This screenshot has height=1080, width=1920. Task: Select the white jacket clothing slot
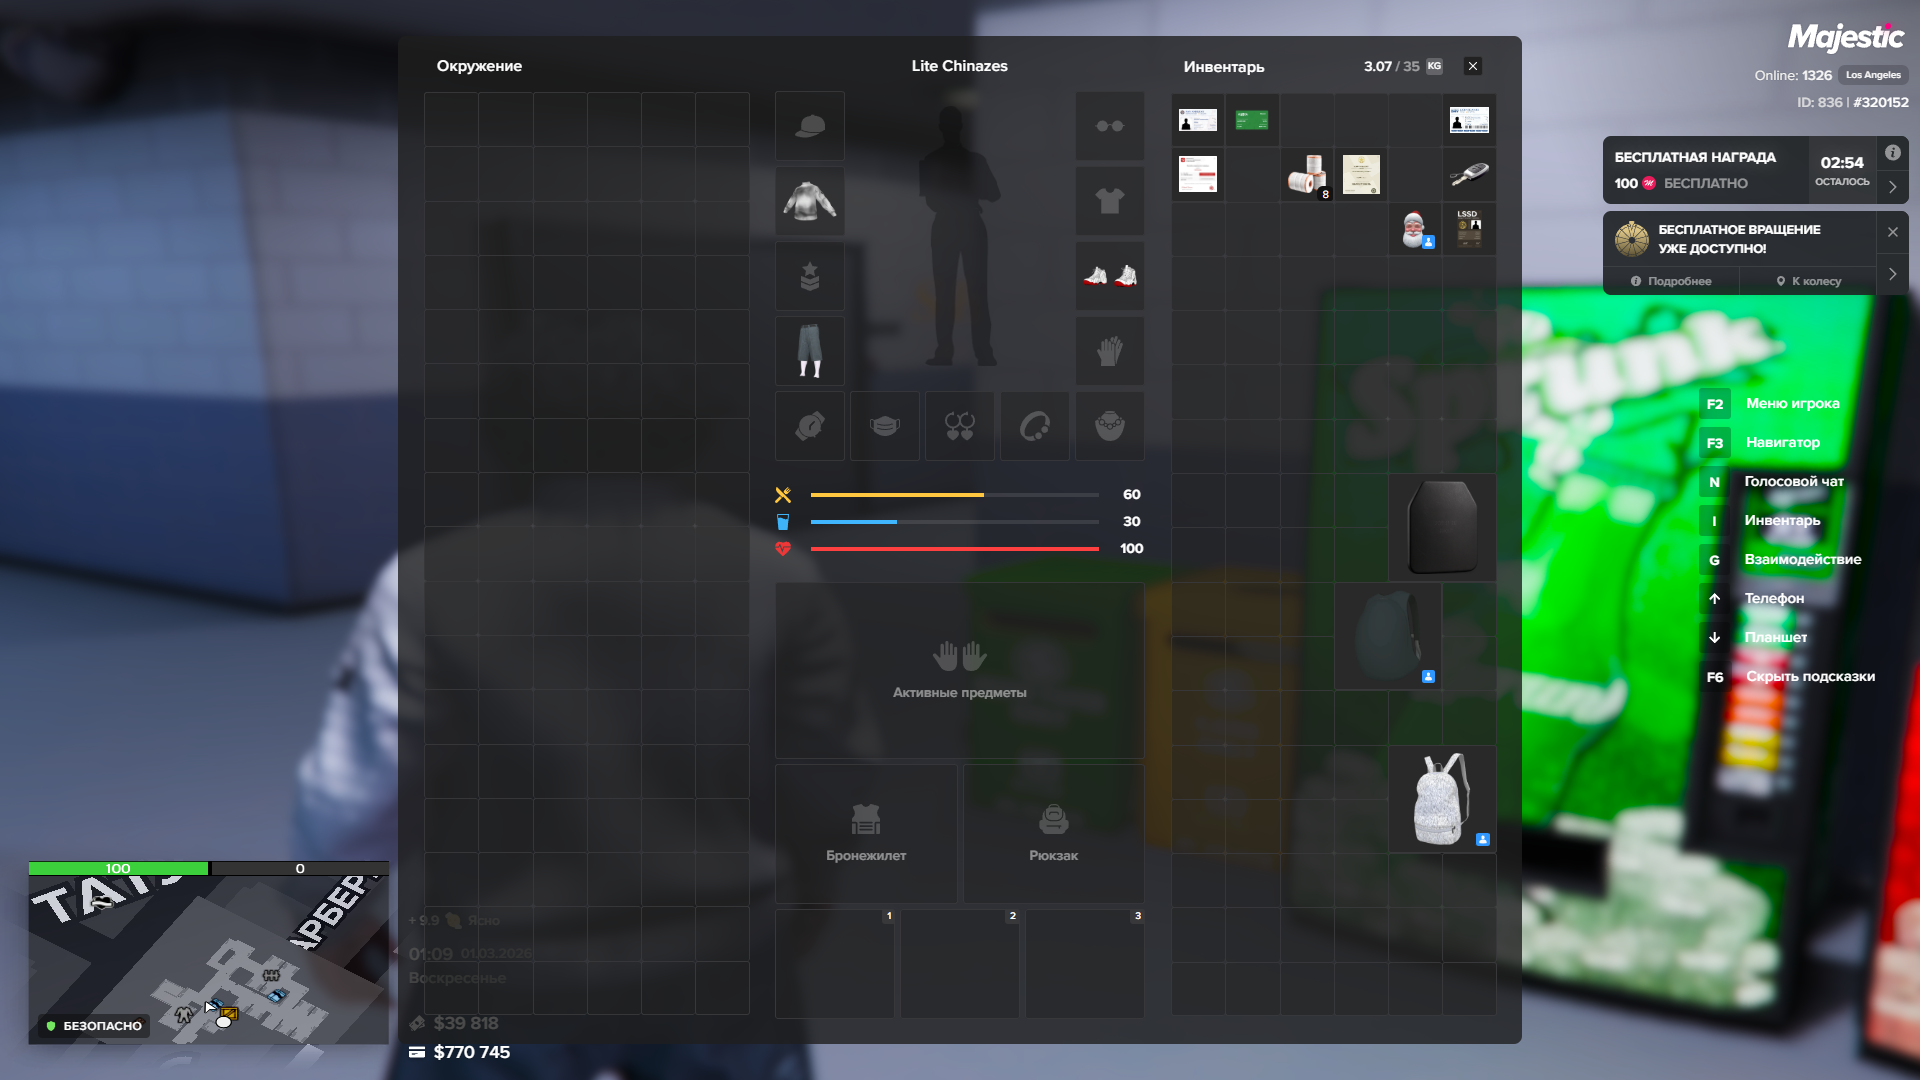[x=809, y=201]
